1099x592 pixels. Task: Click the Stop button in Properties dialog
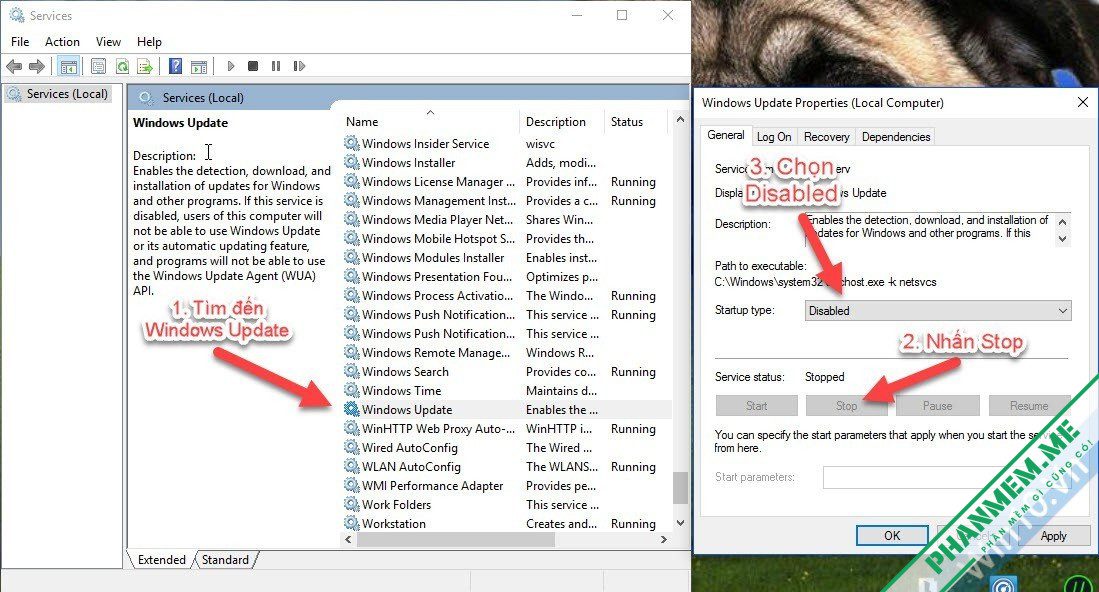click(x=846, y=406)
